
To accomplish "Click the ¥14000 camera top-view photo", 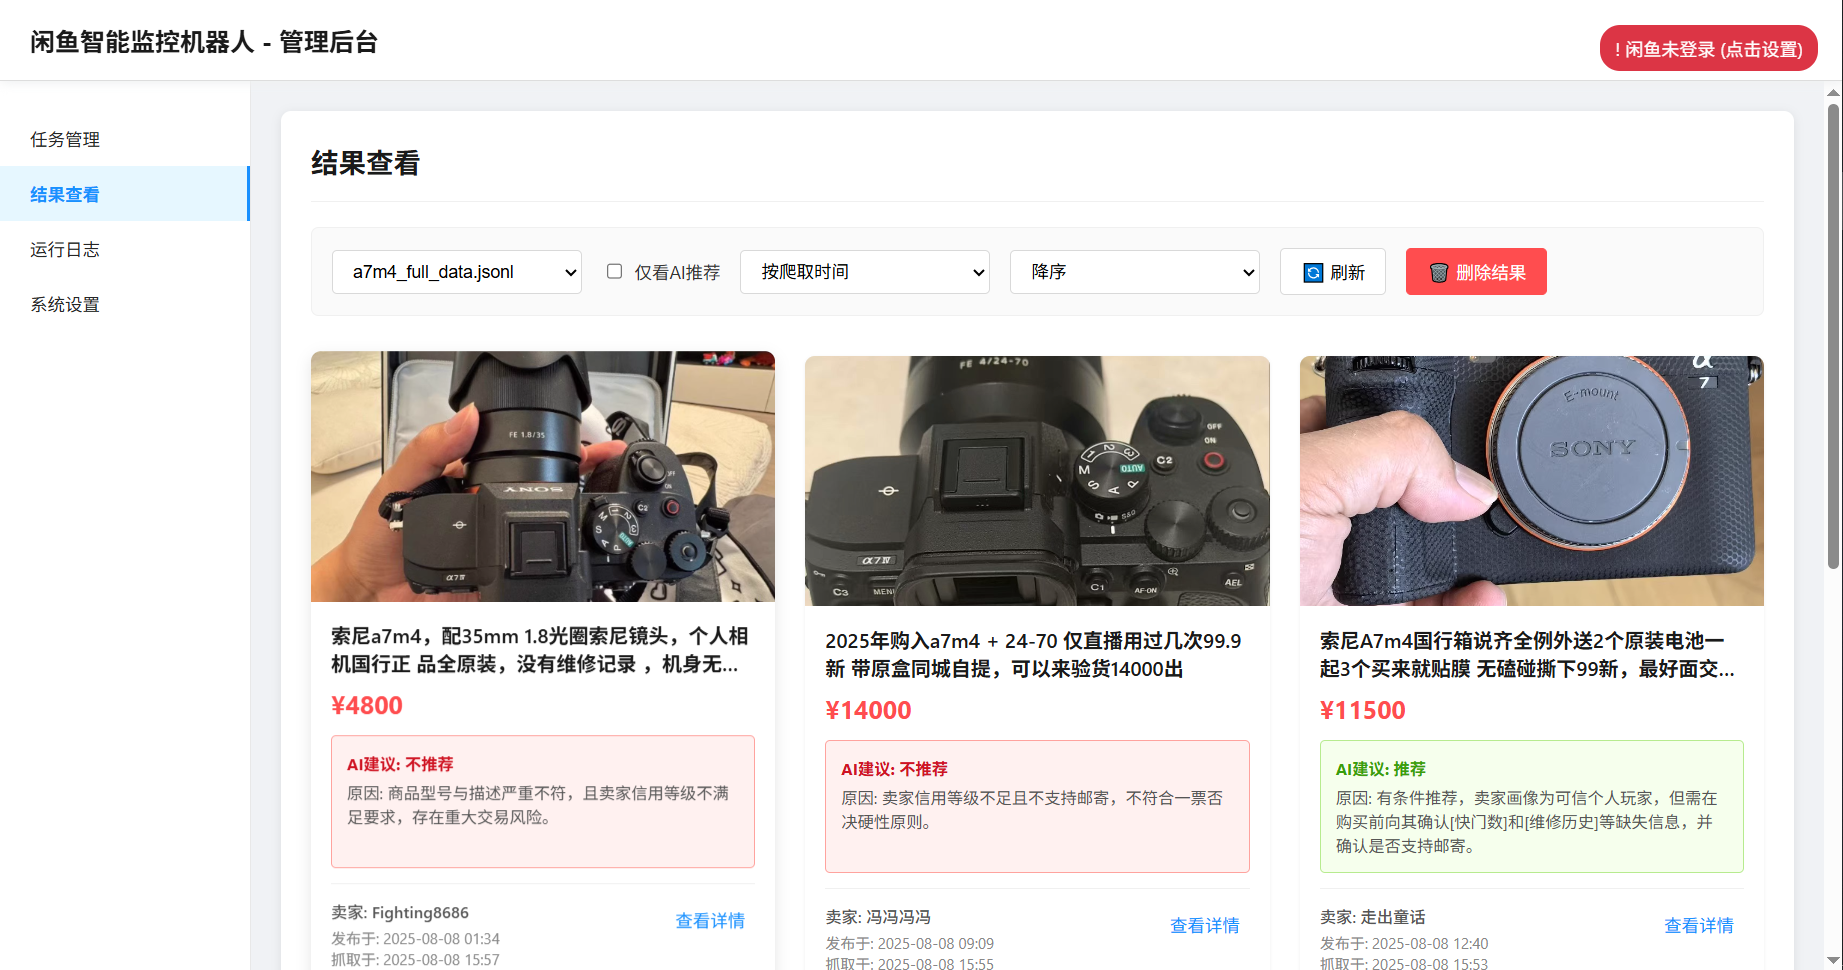I will (x=1037, y=481).
